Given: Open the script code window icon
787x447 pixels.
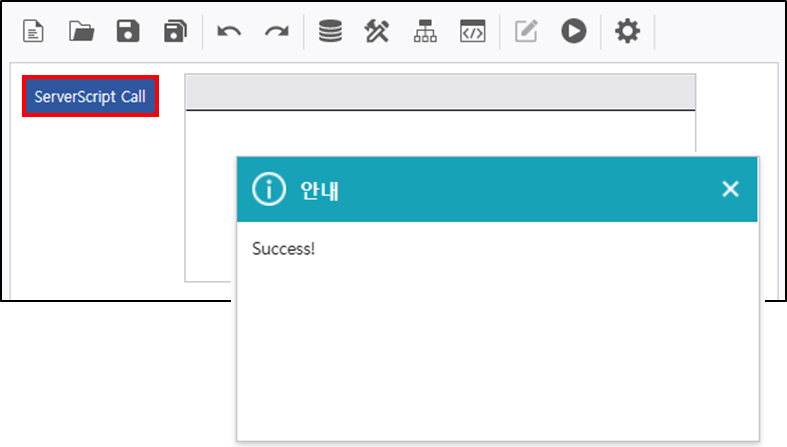Looking at the screenshot, I should (x=473, y=31).
